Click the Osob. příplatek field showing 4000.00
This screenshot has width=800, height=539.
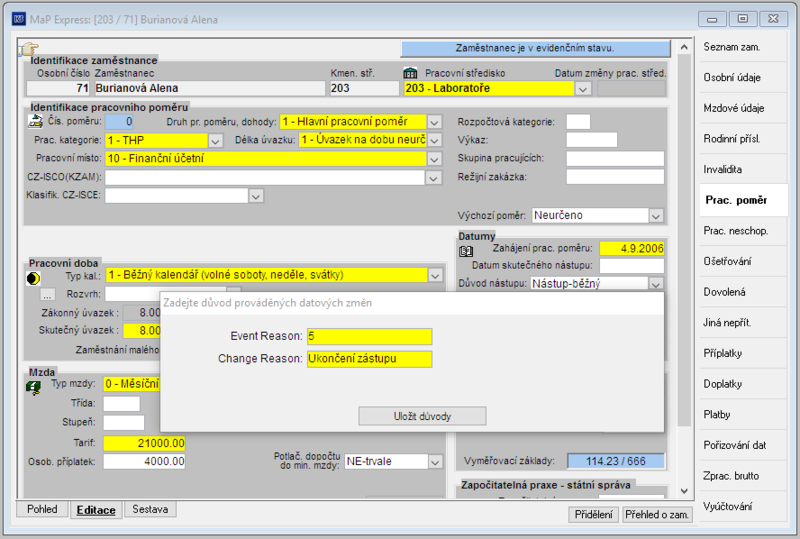click(144, 461)
